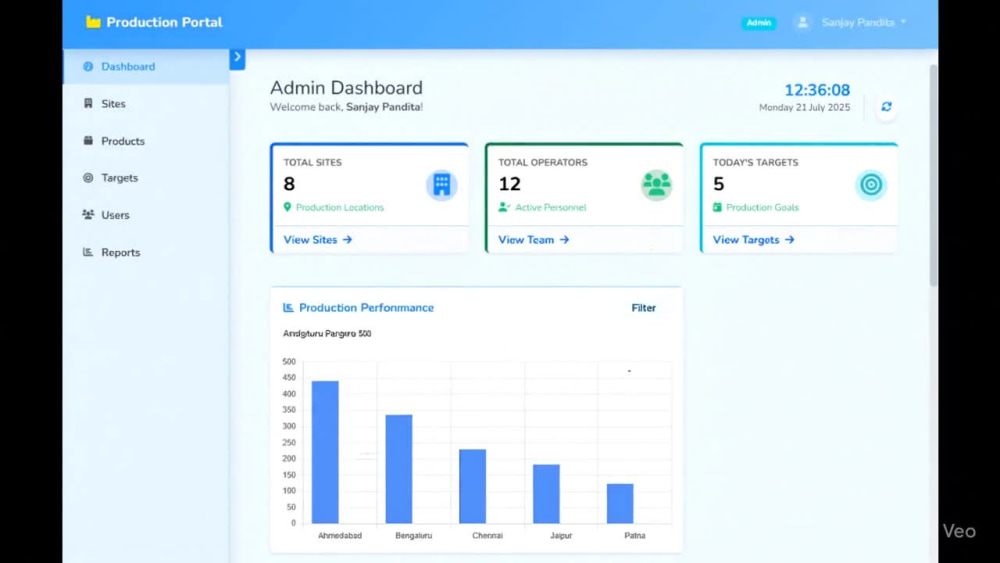Image resolution: width=1000 pixels, height=563 pixels.
Task: Open the Products menu item
Action: [x=147, y=141]
